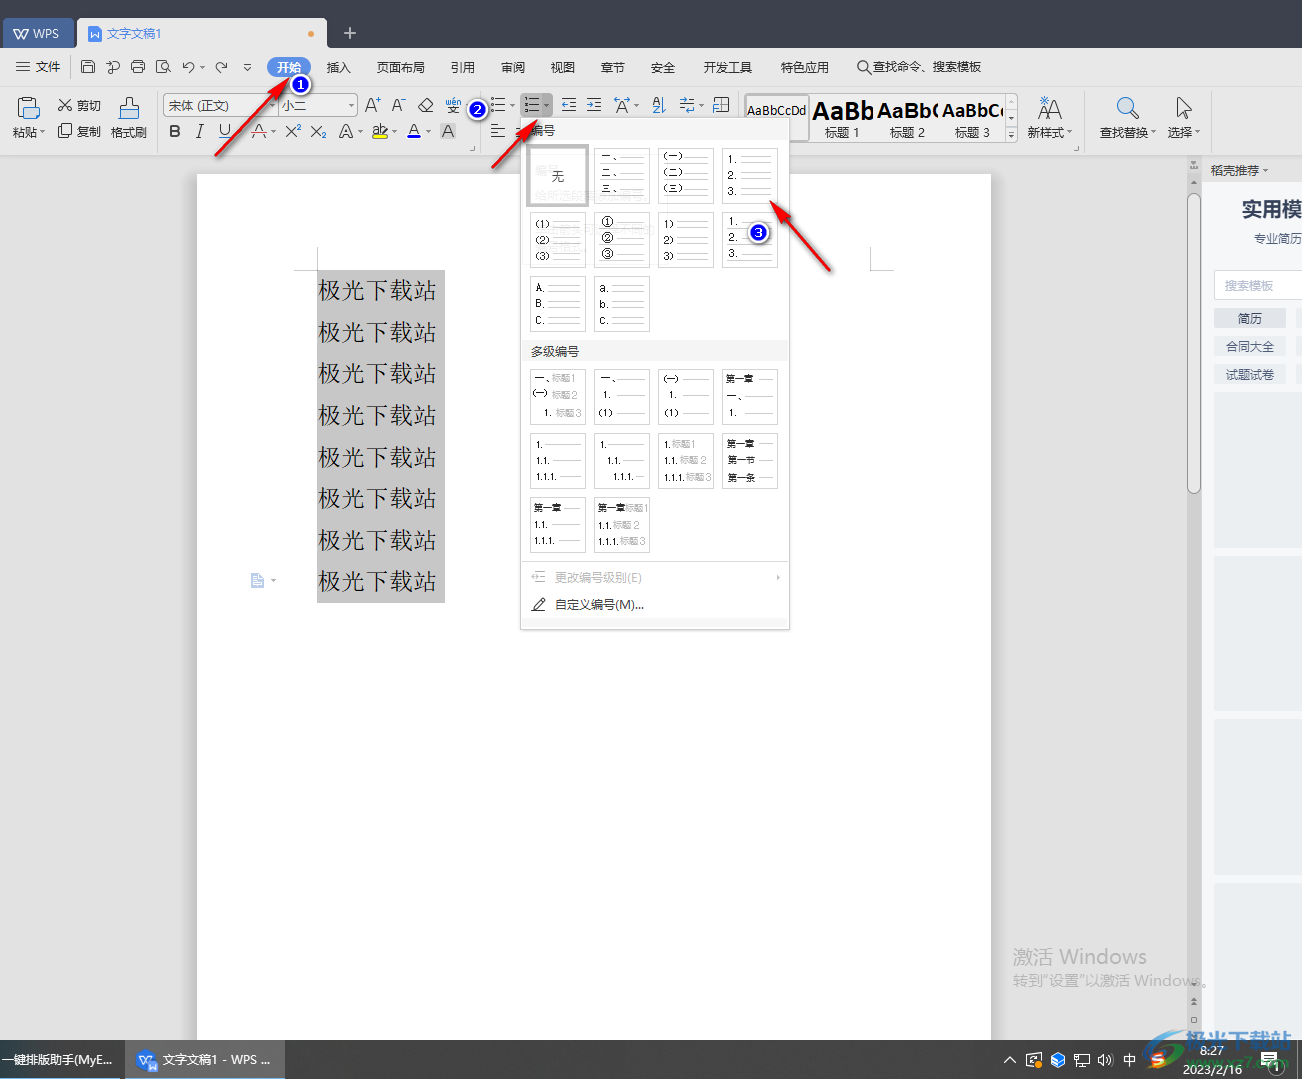Toggle Italic formatting

pos(200,131)
